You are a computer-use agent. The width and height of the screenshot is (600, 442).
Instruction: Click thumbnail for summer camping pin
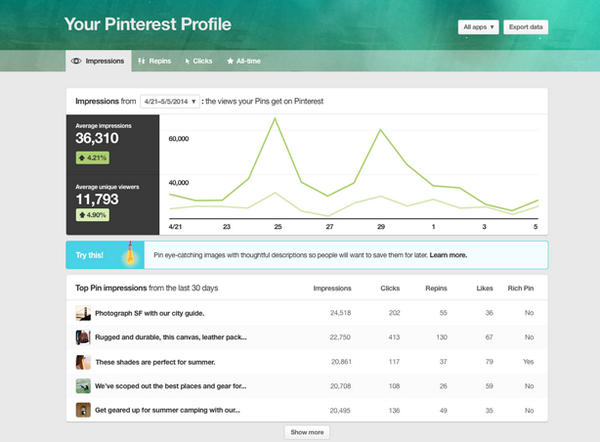pyautogui.click(x=83, y=409)
